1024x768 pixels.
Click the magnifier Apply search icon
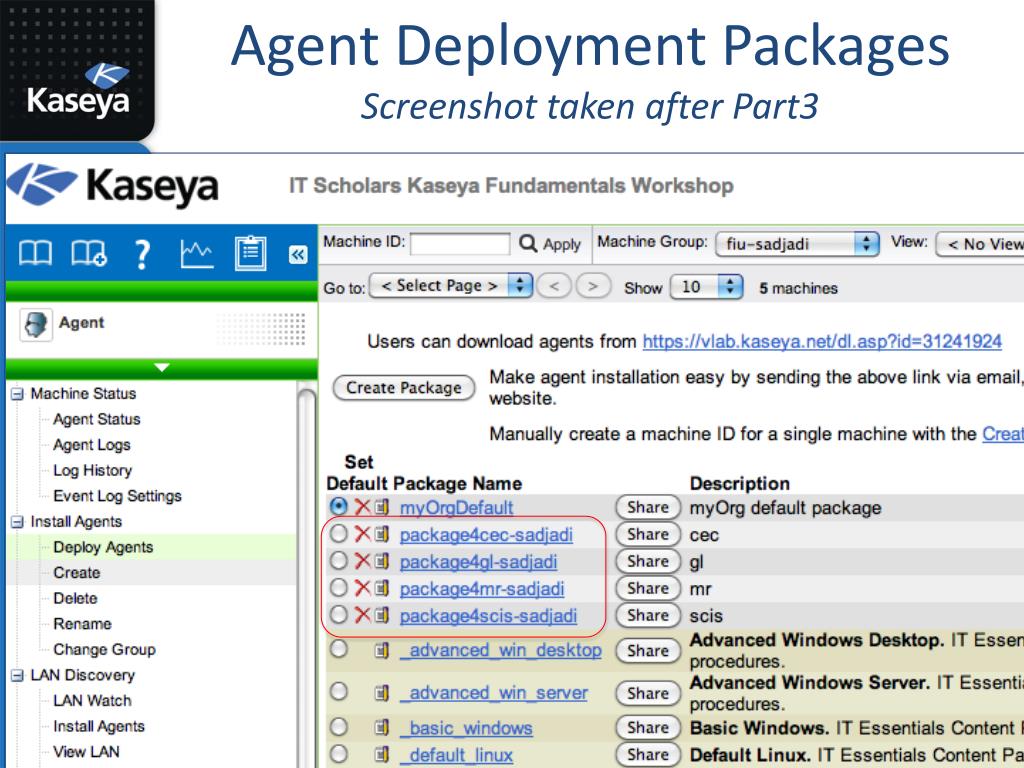pyautogui.click(x=528, y=244)
